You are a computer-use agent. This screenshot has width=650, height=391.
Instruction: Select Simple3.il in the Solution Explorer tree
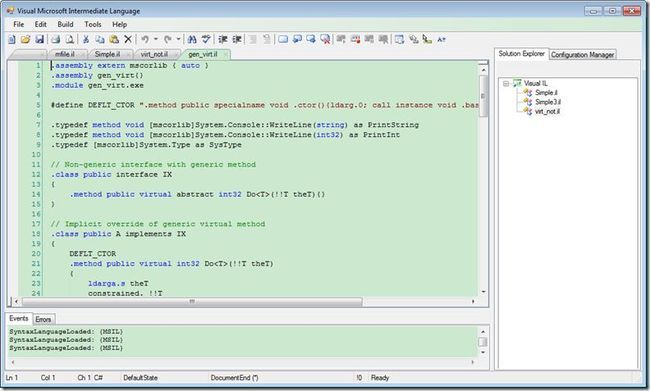pos(548,102)
